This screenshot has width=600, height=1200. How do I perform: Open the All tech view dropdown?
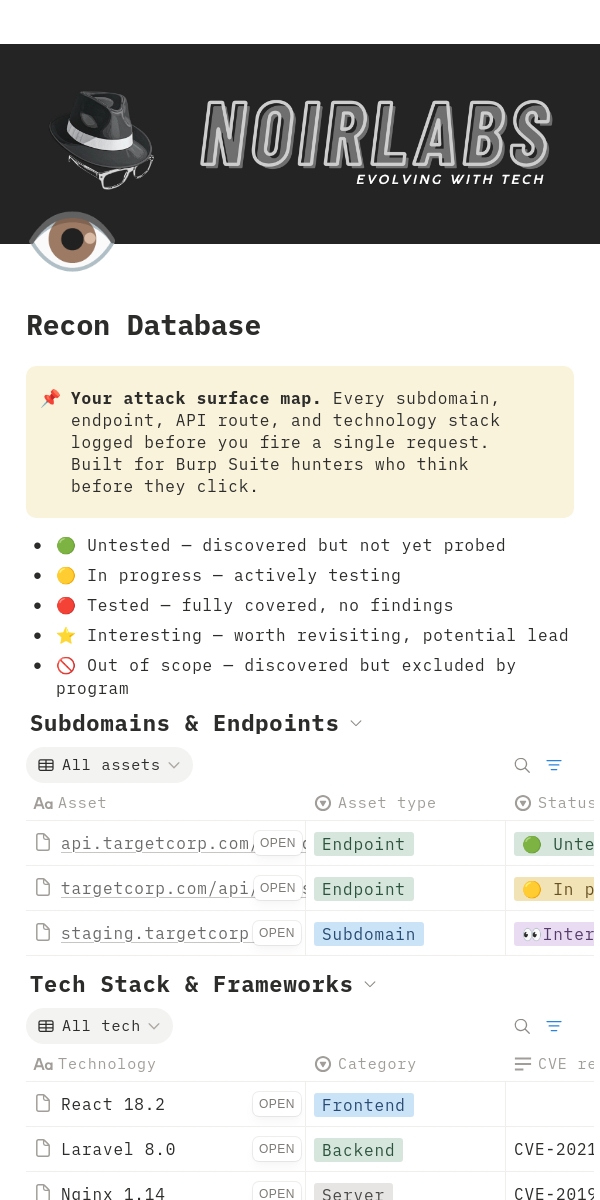click(99, 1026)
